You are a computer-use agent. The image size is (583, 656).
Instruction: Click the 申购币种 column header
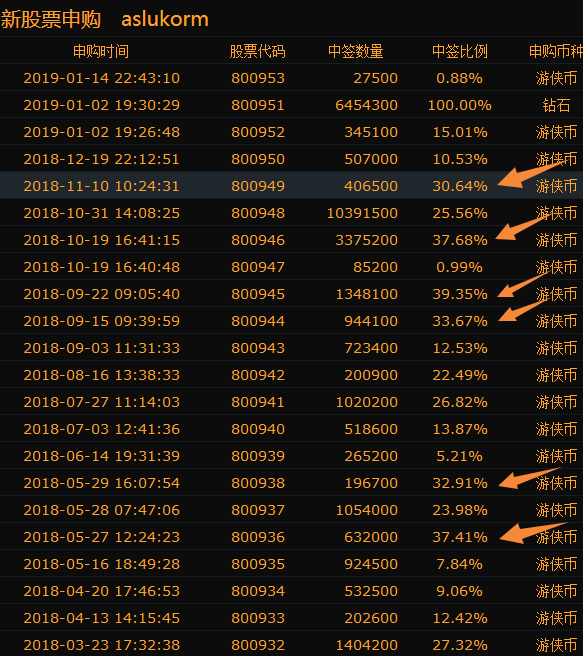click(556, 51)
